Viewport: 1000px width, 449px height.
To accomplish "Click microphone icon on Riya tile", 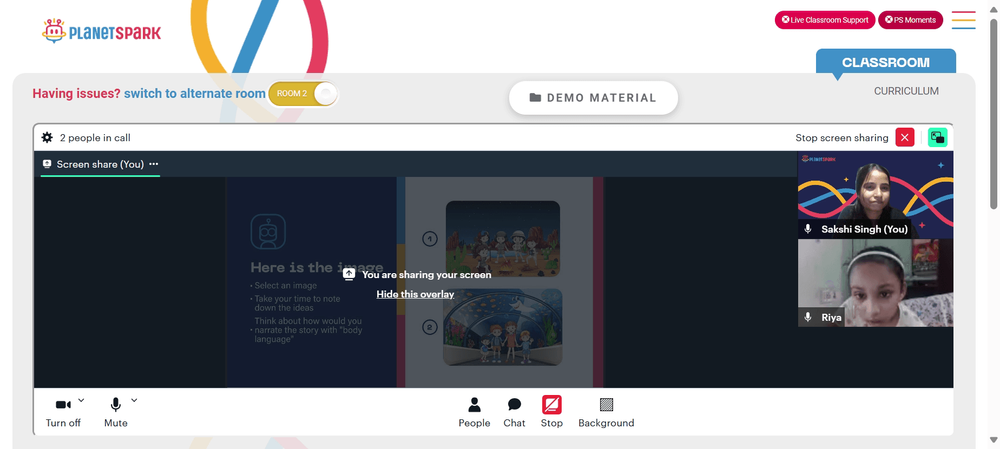I will pos(808,317).
